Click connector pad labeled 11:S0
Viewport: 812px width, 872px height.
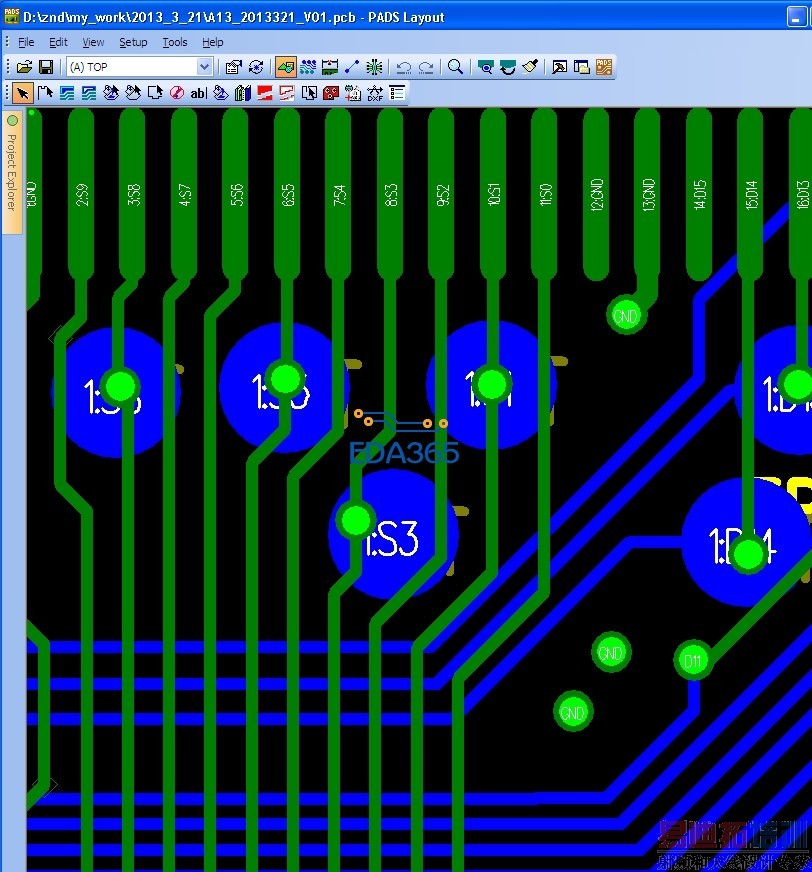[x=544, y=194]
